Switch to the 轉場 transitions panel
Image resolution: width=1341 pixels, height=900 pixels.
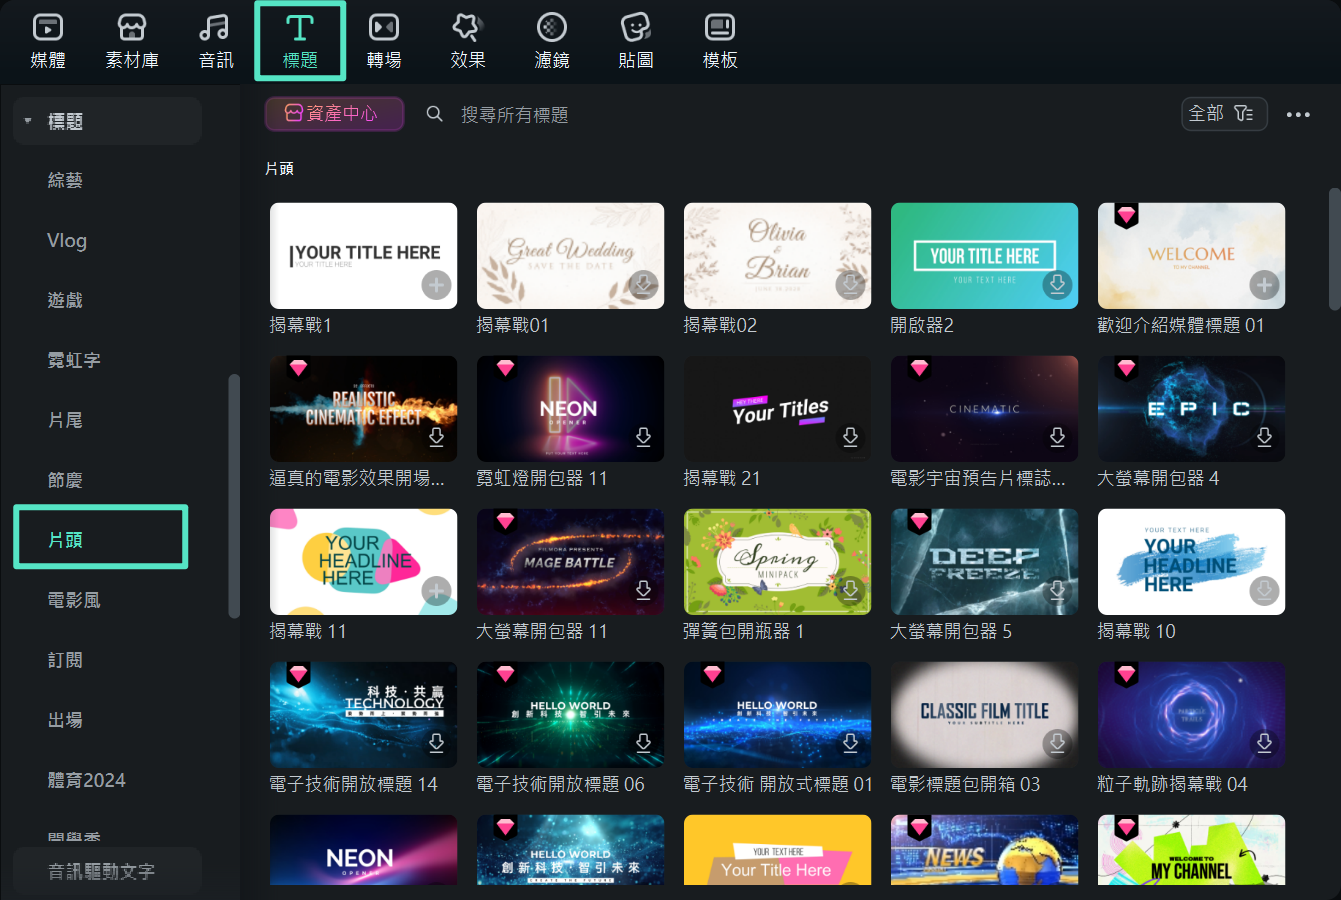click(383, 40)
